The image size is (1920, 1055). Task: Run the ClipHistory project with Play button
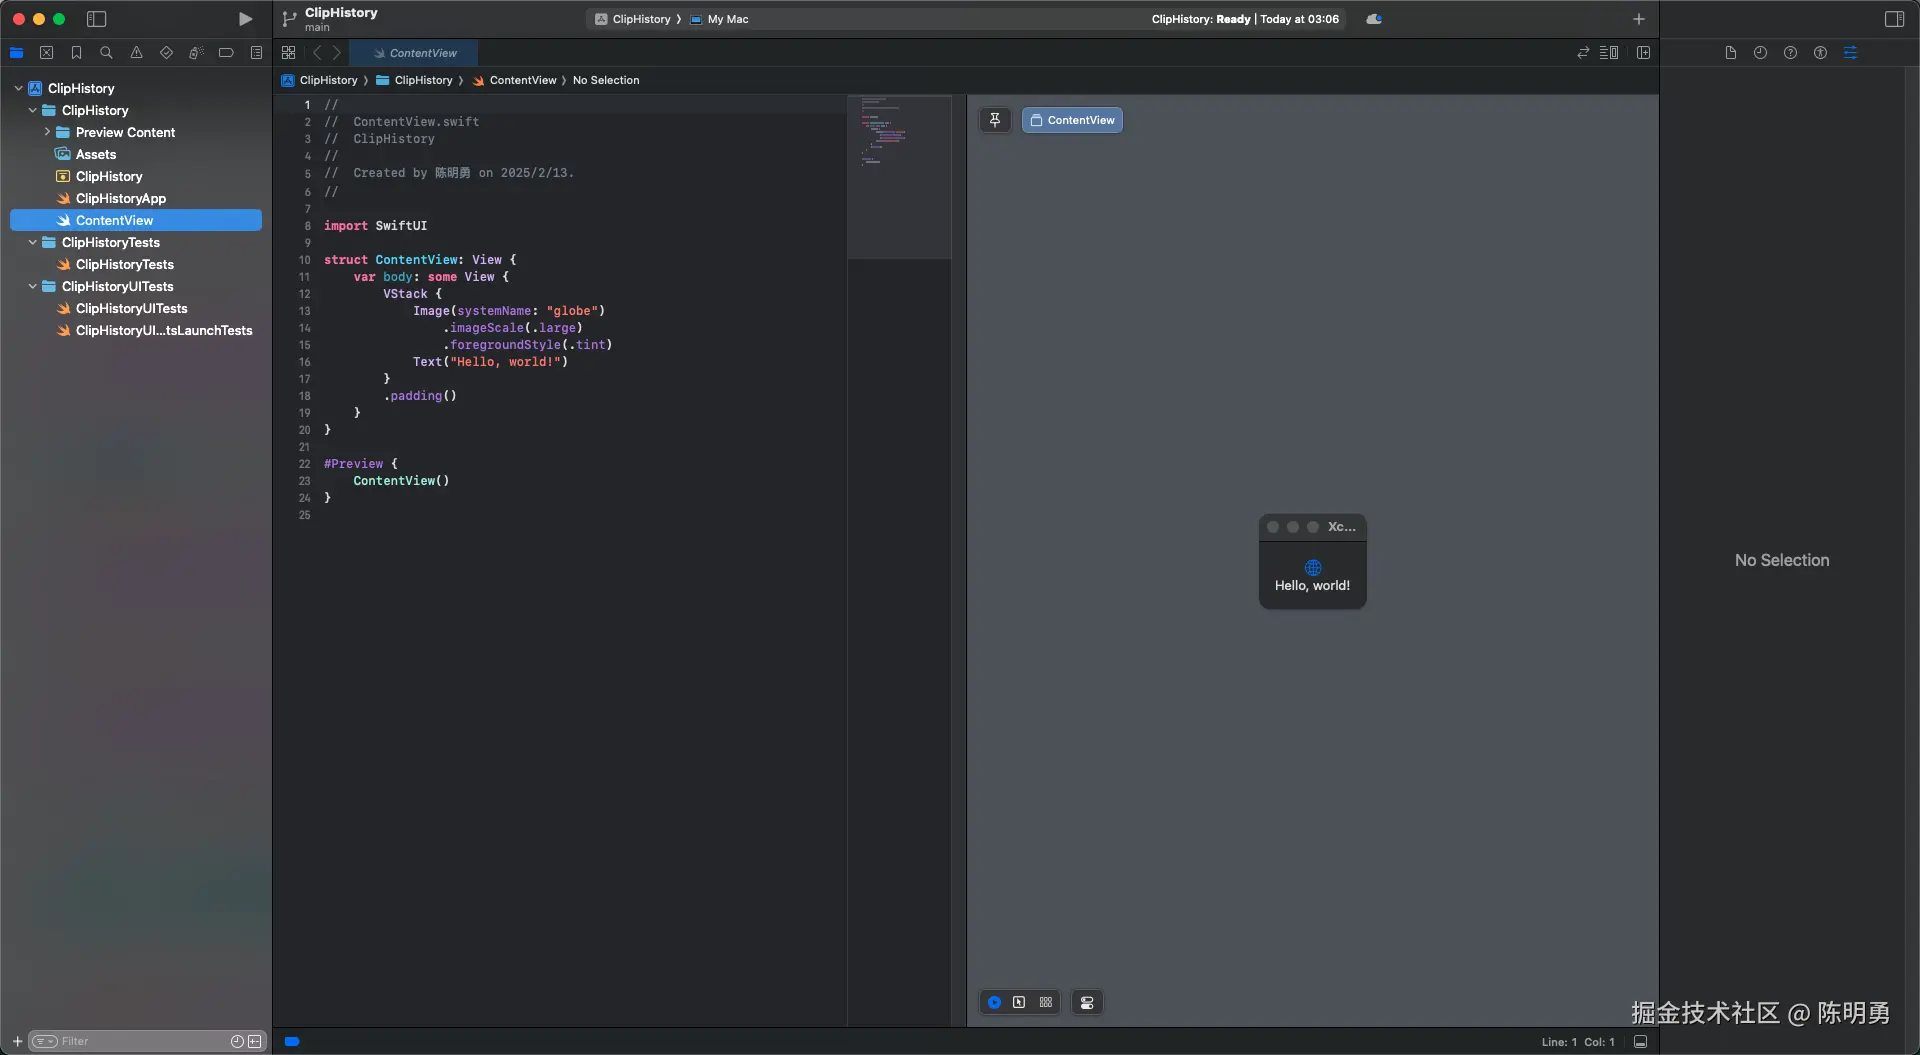(x=245, y=19)
